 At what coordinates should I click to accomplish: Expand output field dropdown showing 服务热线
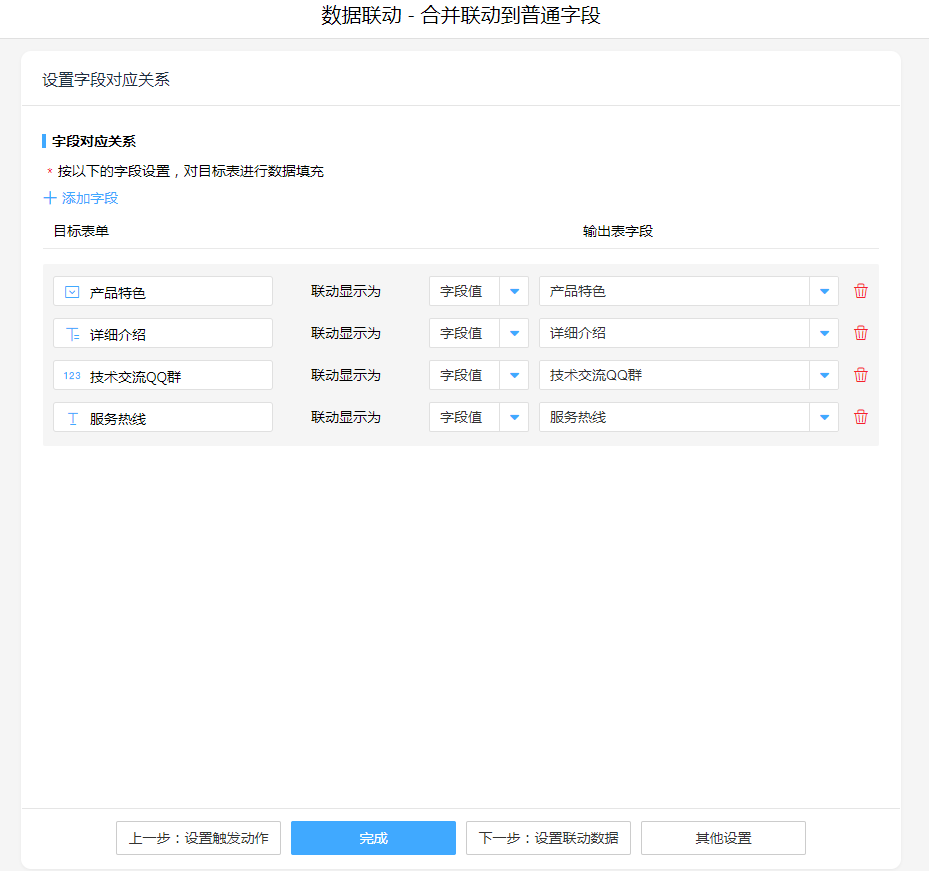tap(823, 417)
